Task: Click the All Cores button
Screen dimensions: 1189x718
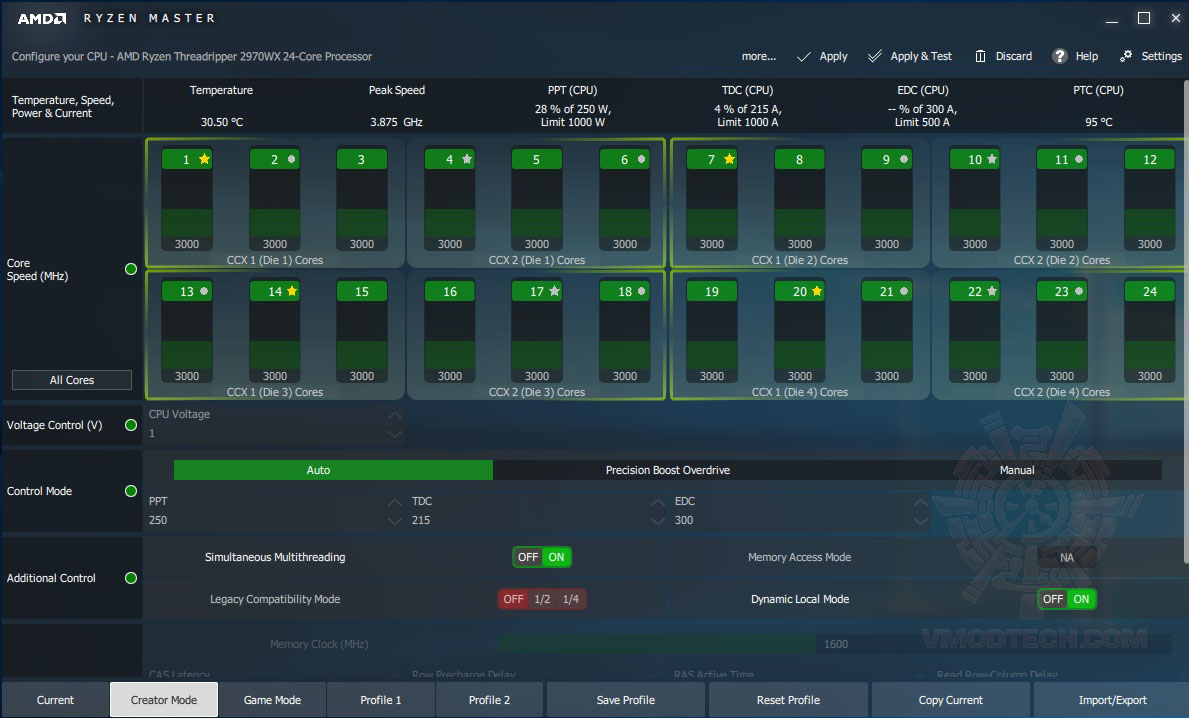Action: pos(72,380)
